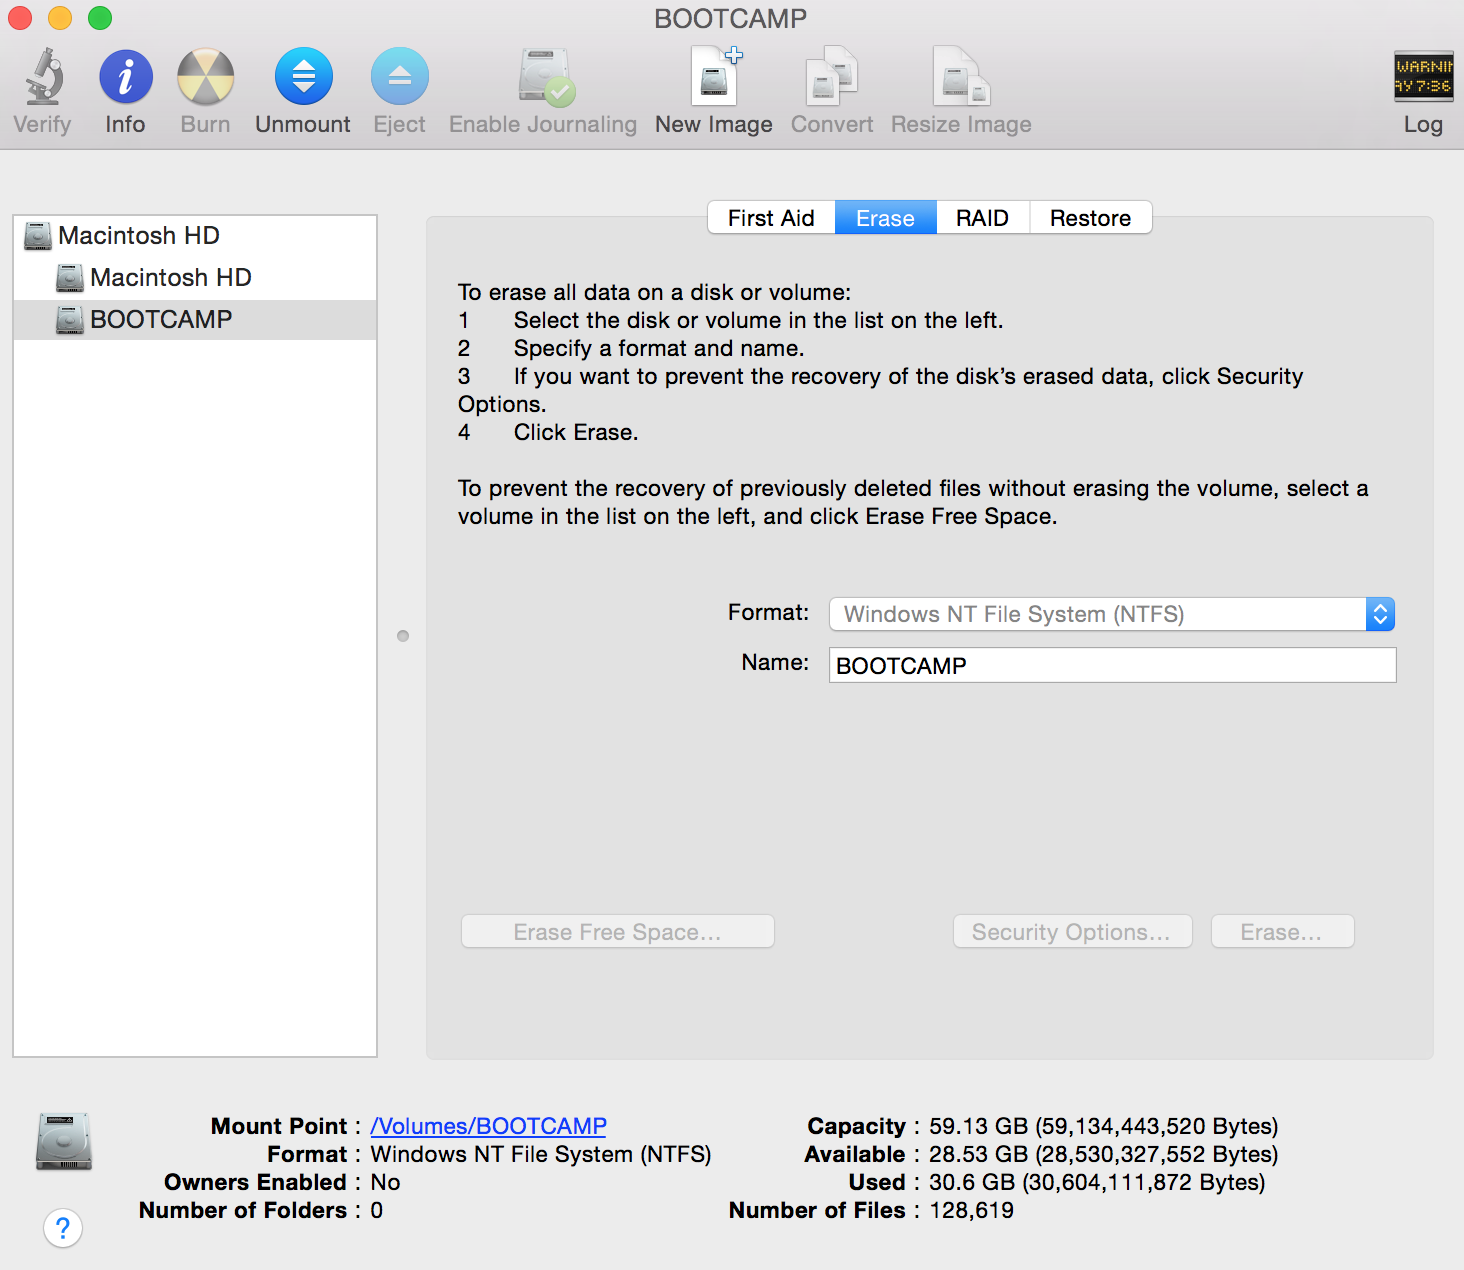The image size is (1464, 1270).
Task: Click the Capacity value 59.13 GB
Action: (1104, 1126)
